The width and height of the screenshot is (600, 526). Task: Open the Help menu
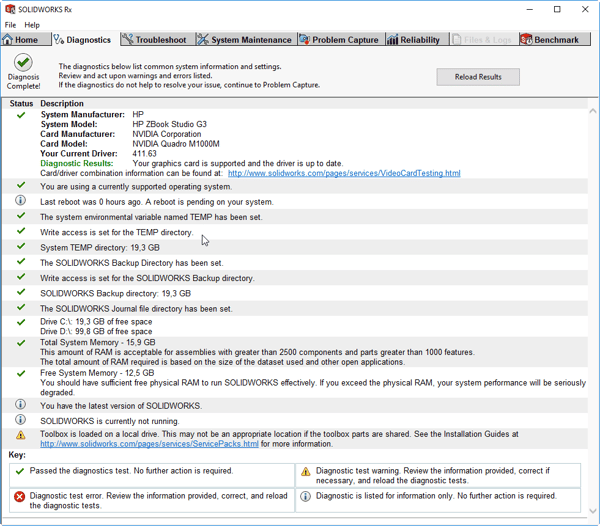tap(32, 25)
